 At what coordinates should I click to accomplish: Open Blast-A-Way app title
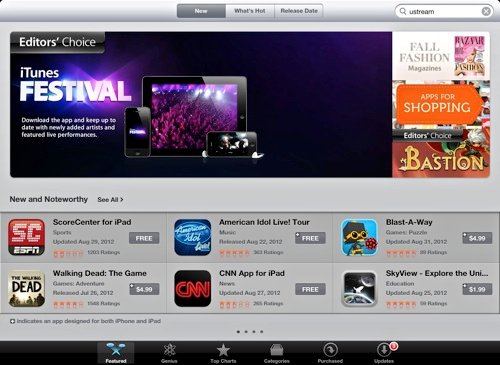point(409,222)
